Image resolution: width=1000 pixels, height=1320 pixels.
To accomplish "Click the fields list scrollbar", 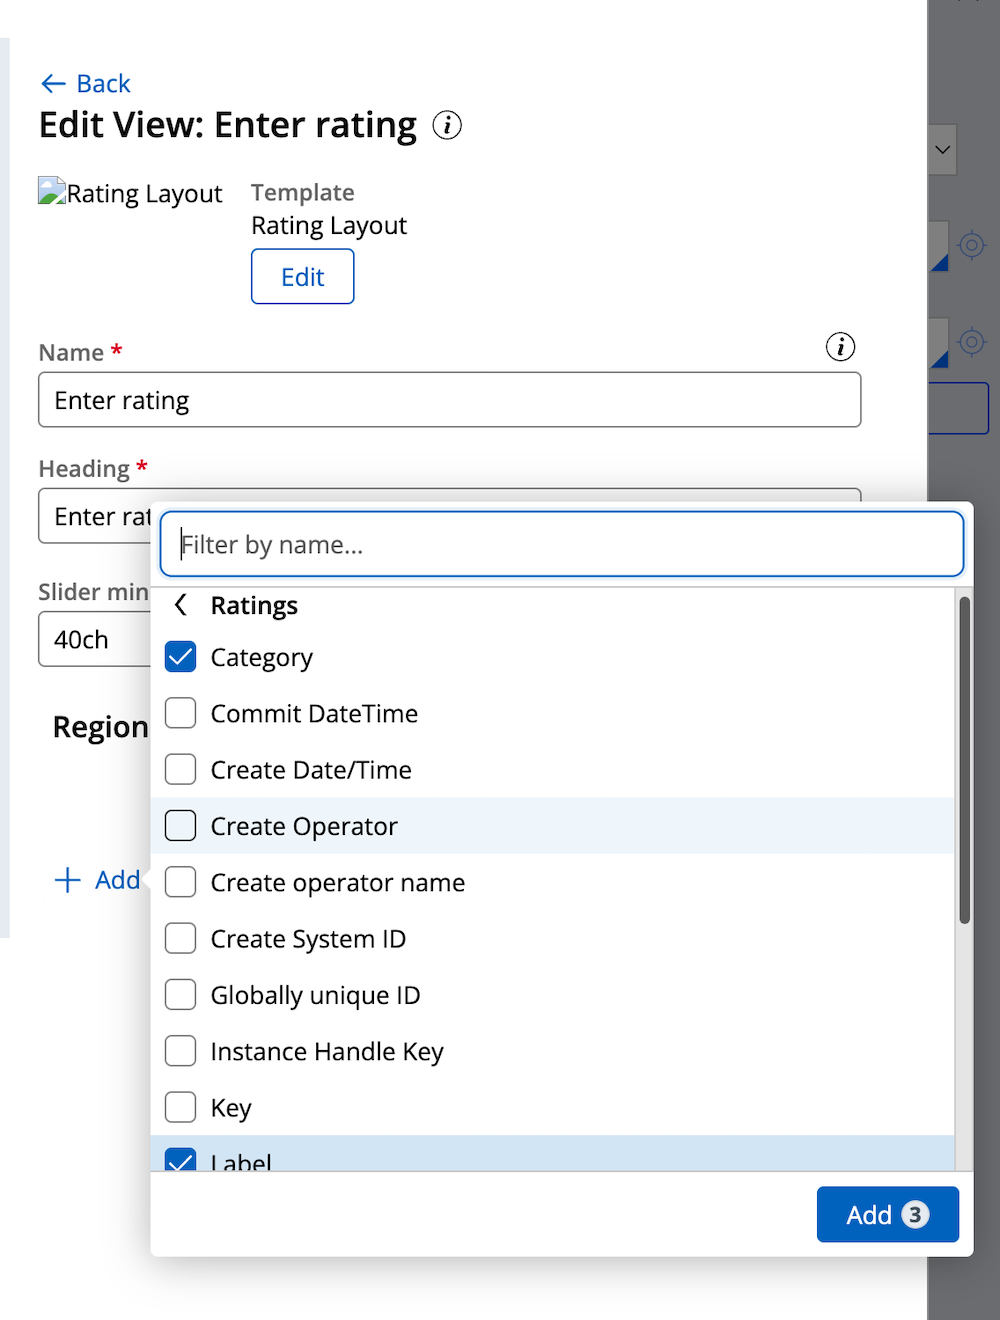I will point(965,760).
